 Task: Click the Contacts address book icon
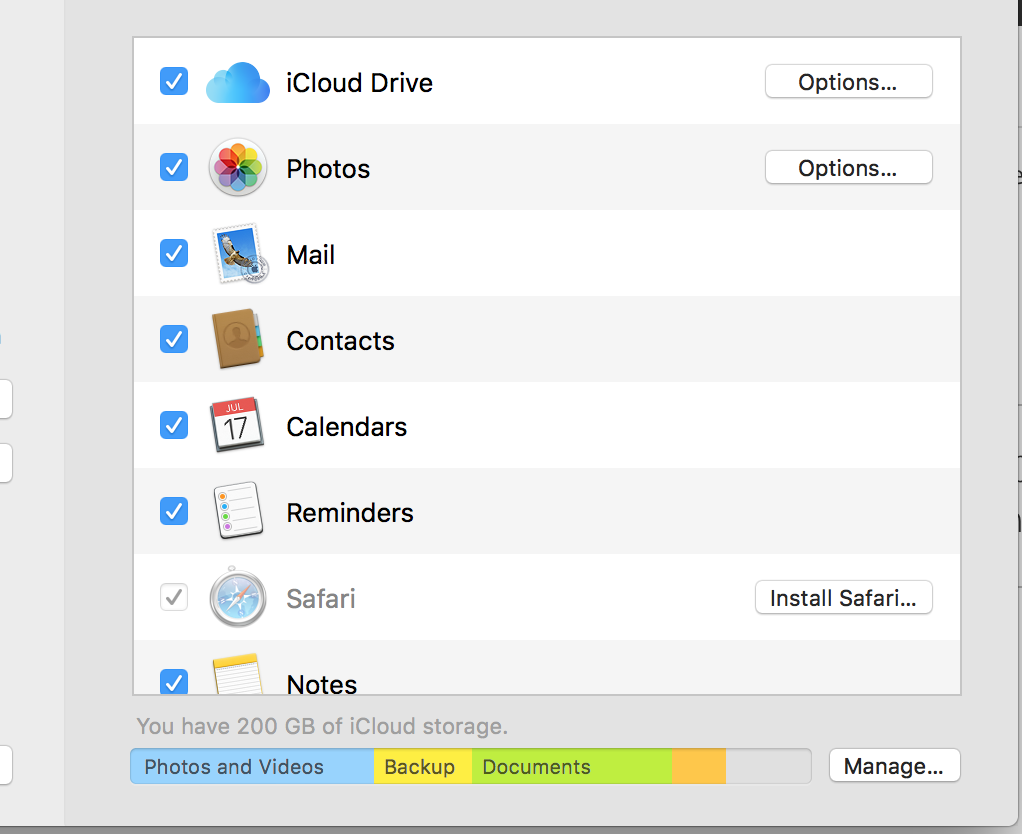click(x=238, y=340)
